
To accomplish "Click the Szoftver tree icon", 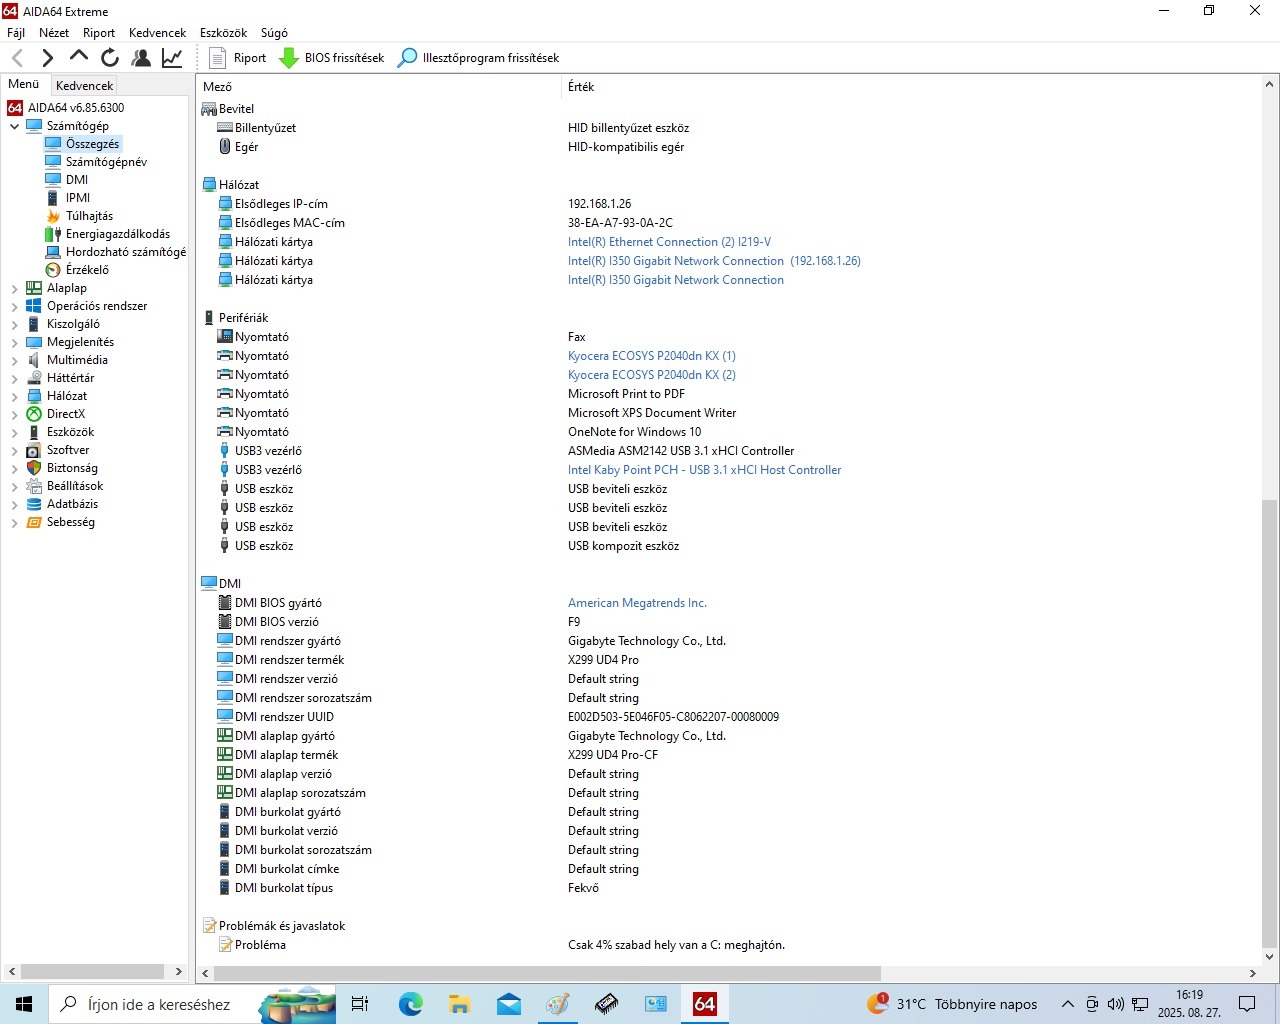I will pyautogui.click(x=34, y=450).
